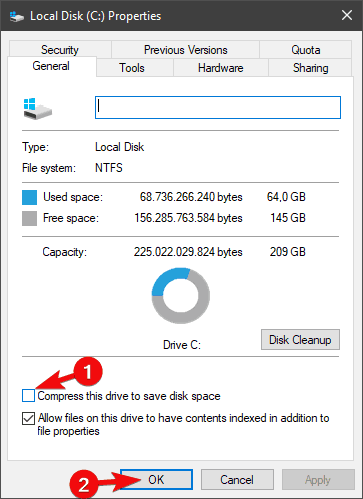Switch to the Previous Versions tab

(x=186, y=50)
